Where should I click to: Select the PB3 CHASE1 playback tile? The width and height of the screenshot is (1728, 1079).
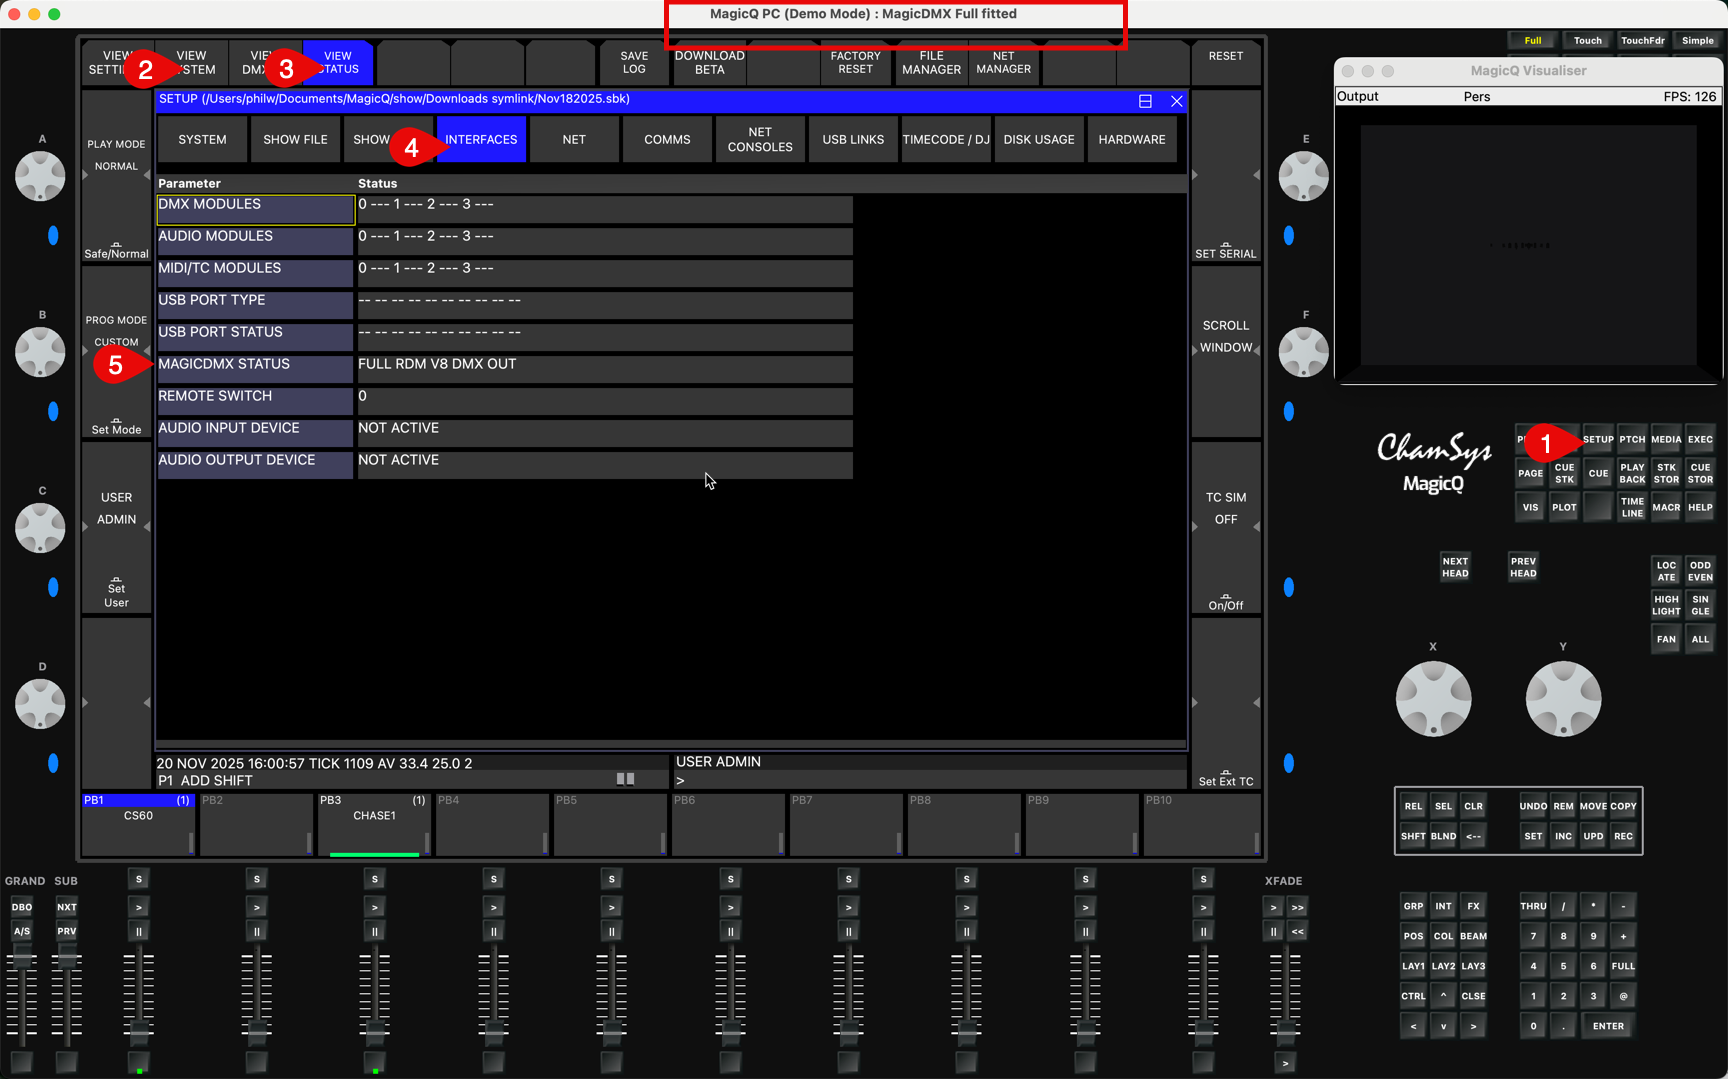(x=374, y=825)
